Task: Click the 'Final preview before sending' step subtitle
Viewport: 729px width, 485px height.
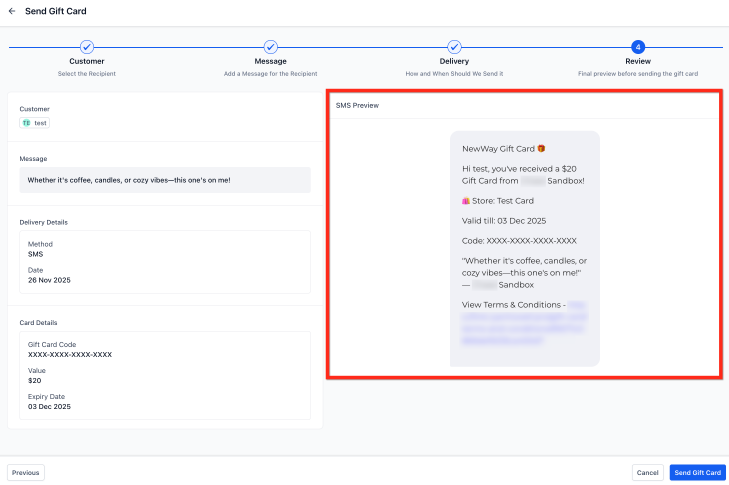Action: coord(638,74)
